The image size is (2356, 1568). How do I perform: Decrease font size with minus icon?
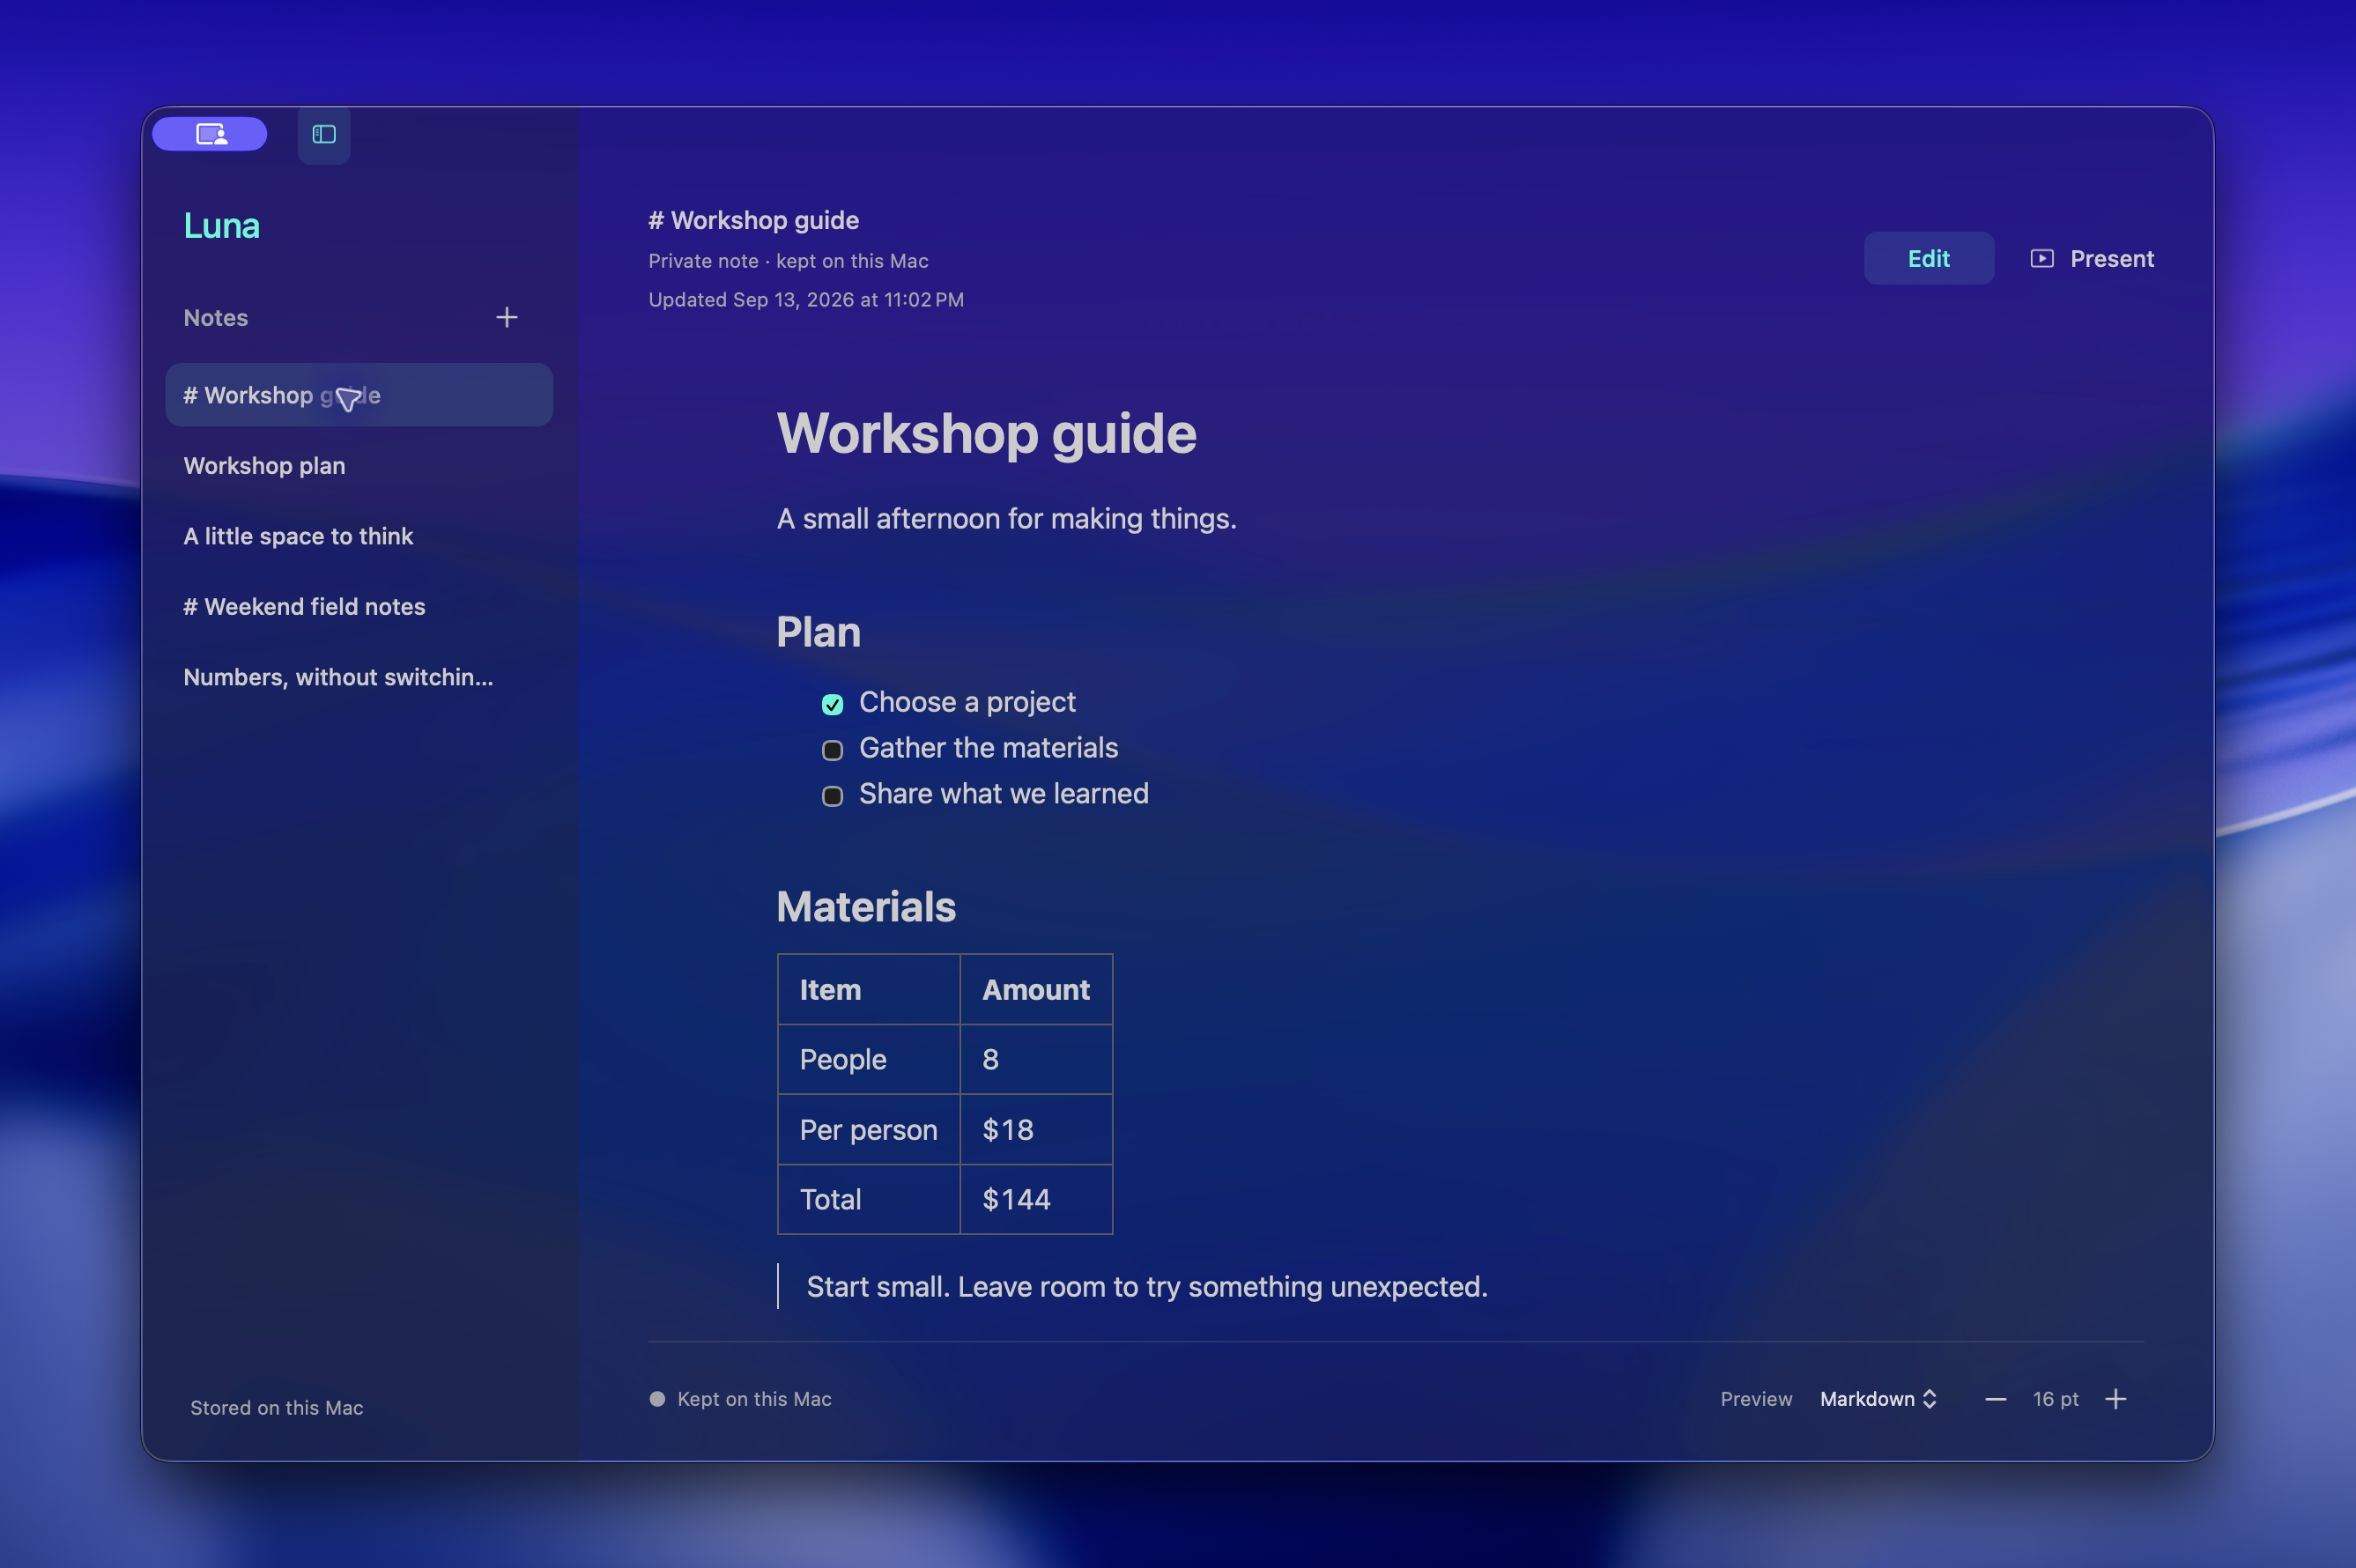tap(1995, 1399)
